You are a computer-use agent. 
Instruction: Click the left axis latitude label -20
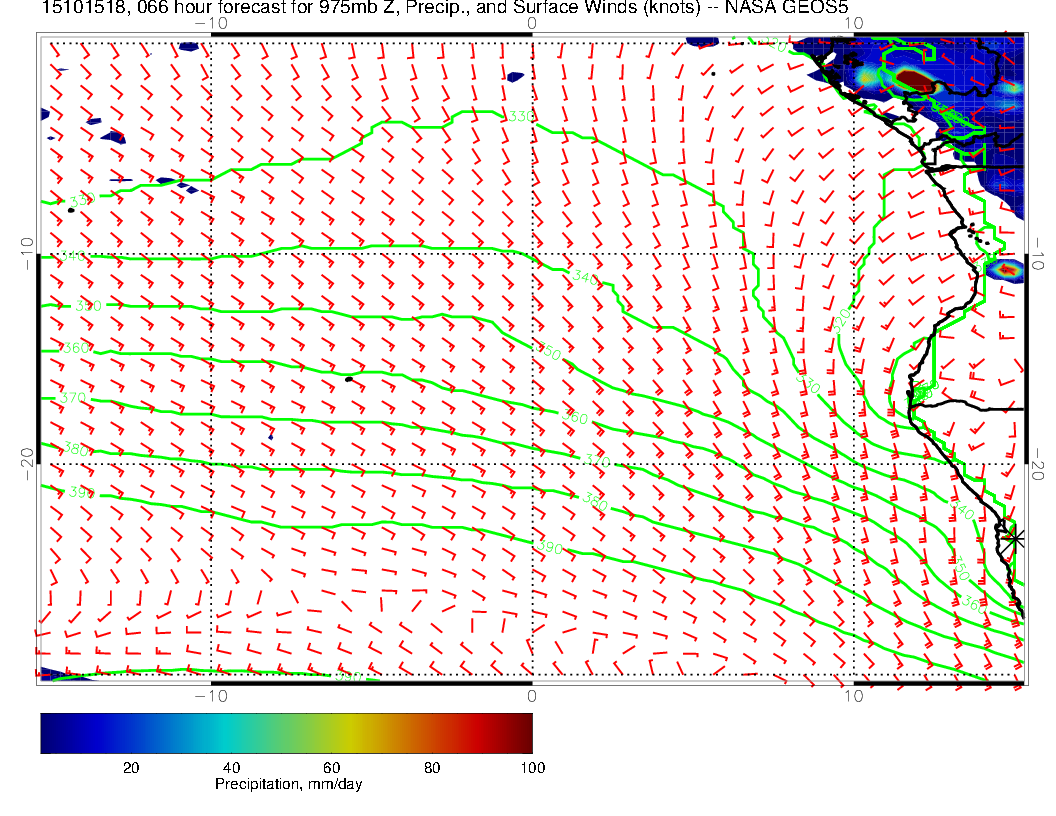pos(28,465)
